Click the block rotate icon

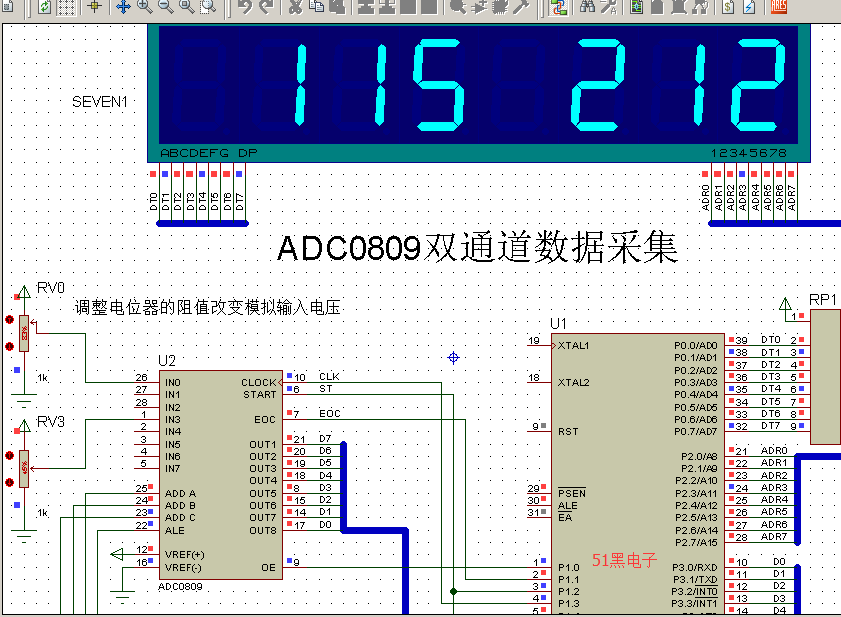coord(408,7)
